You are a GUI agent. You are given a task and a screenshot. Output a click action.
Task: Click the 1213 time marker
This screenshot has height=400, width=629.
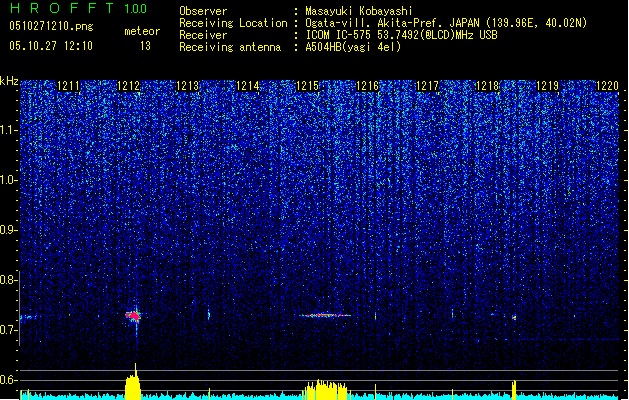coord(188,86)
